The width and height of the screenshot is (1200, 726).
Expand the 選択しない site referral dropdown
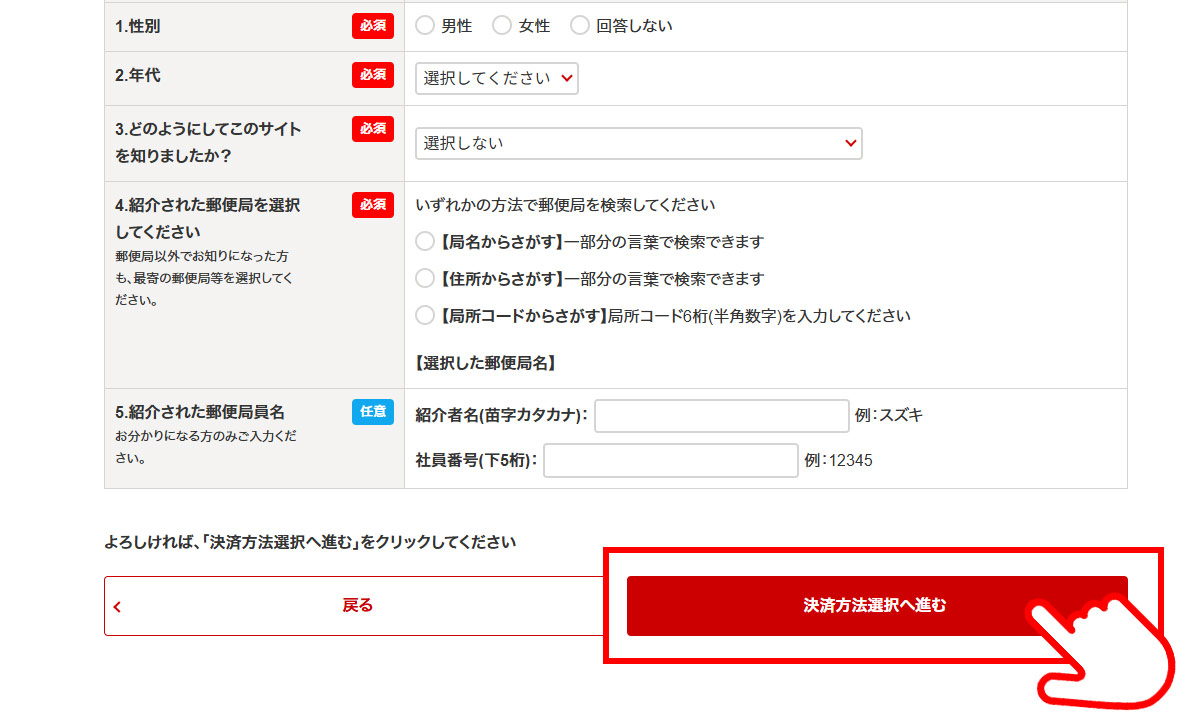638,143
